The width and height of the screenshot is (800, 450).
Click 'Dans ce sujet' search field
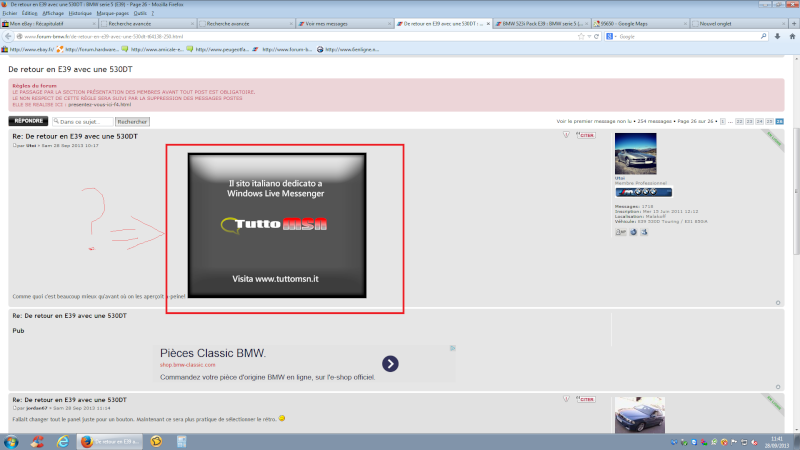[x=83, y=122]
